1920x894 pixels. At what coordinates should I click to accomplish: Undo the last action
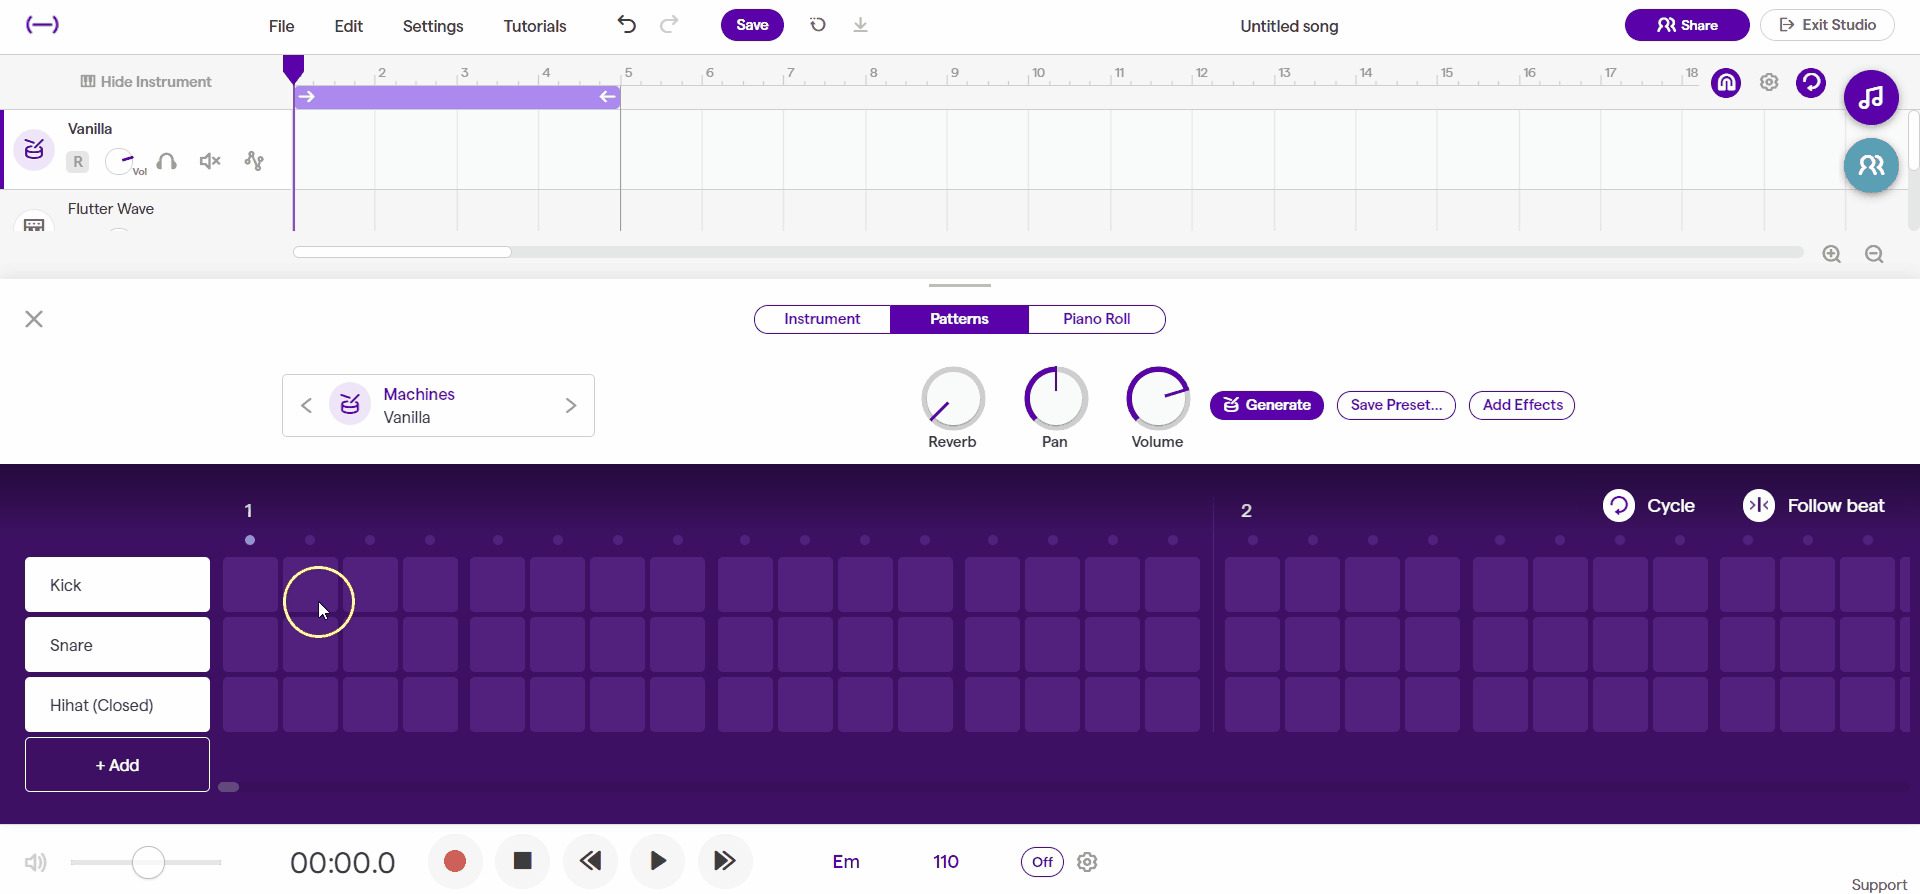pos(627,25)
